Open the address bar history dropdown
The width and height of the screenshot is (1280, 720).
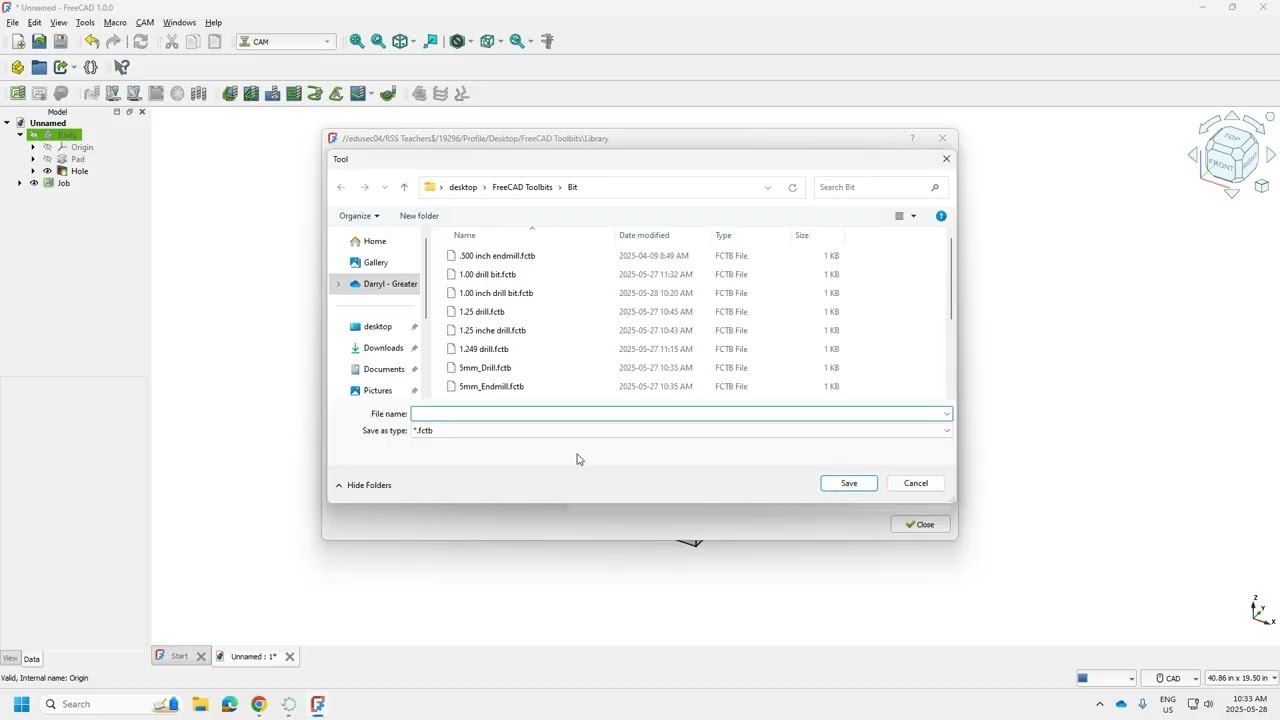pyautogui.click(x=768, y=187)
